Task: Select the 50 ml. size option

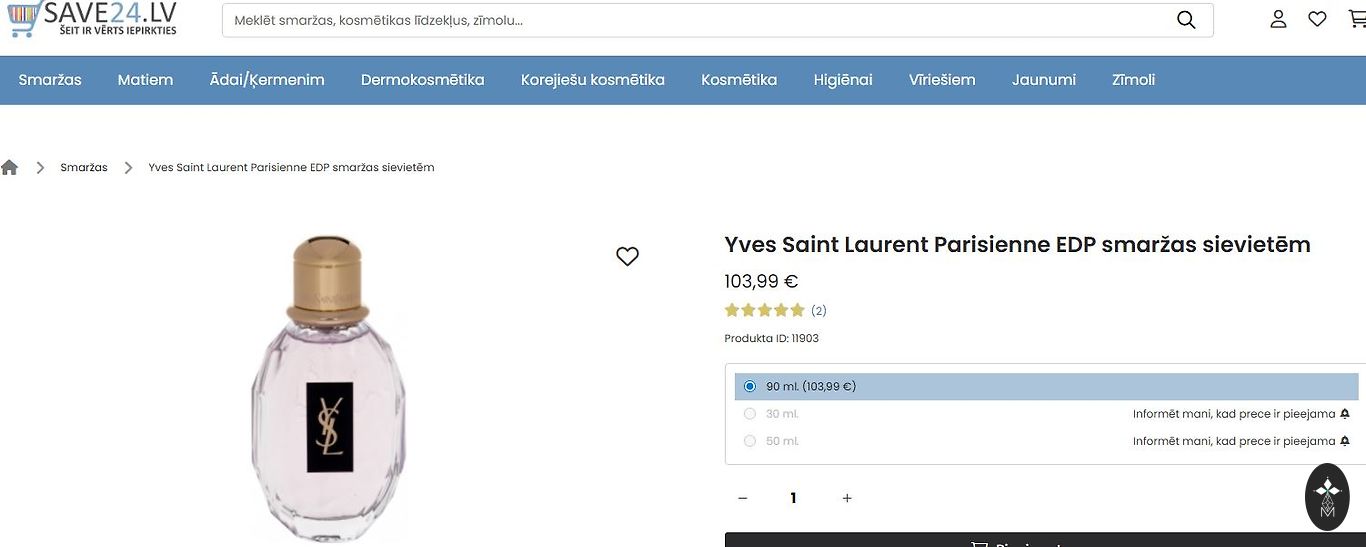Action: (750, 441)
